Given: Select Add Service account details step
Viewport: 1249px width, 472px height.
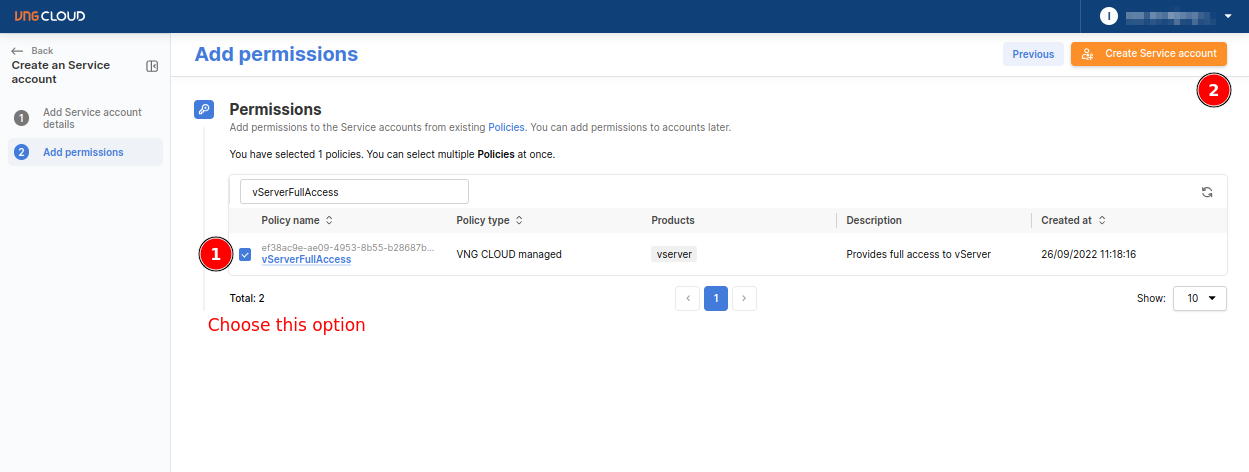Looking at the screenshot, I should point(92,118).
